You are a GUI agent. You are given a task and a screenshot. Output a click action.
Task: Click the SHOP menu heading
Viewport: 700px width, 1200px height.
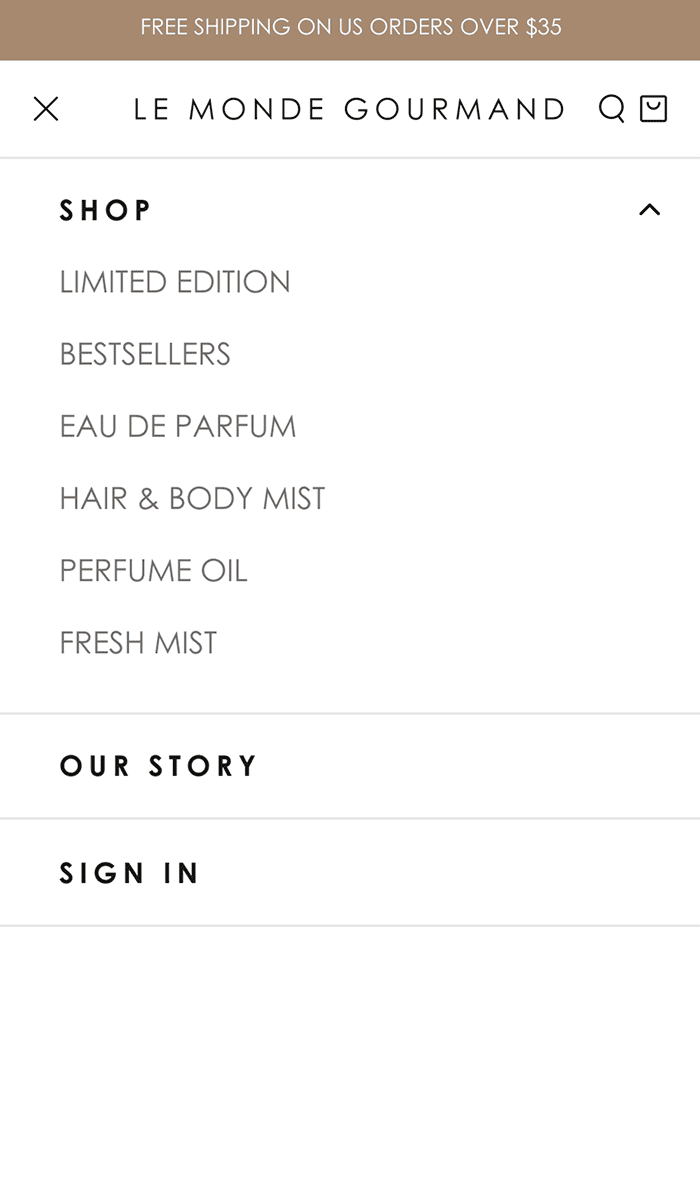pos(106,210)
